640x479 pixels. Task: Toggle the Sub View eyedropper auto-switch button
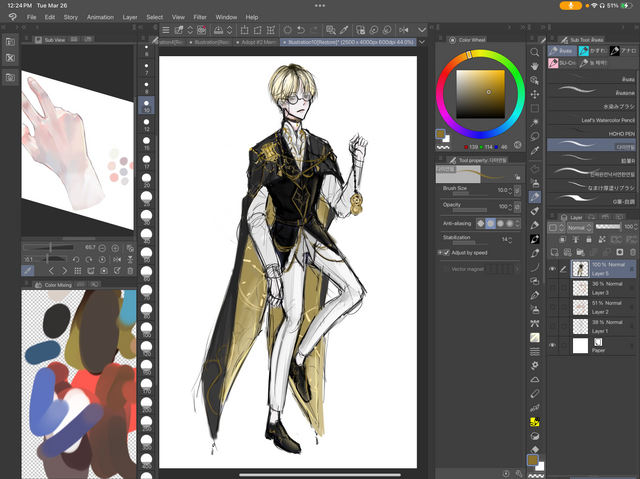coord(28,271)
